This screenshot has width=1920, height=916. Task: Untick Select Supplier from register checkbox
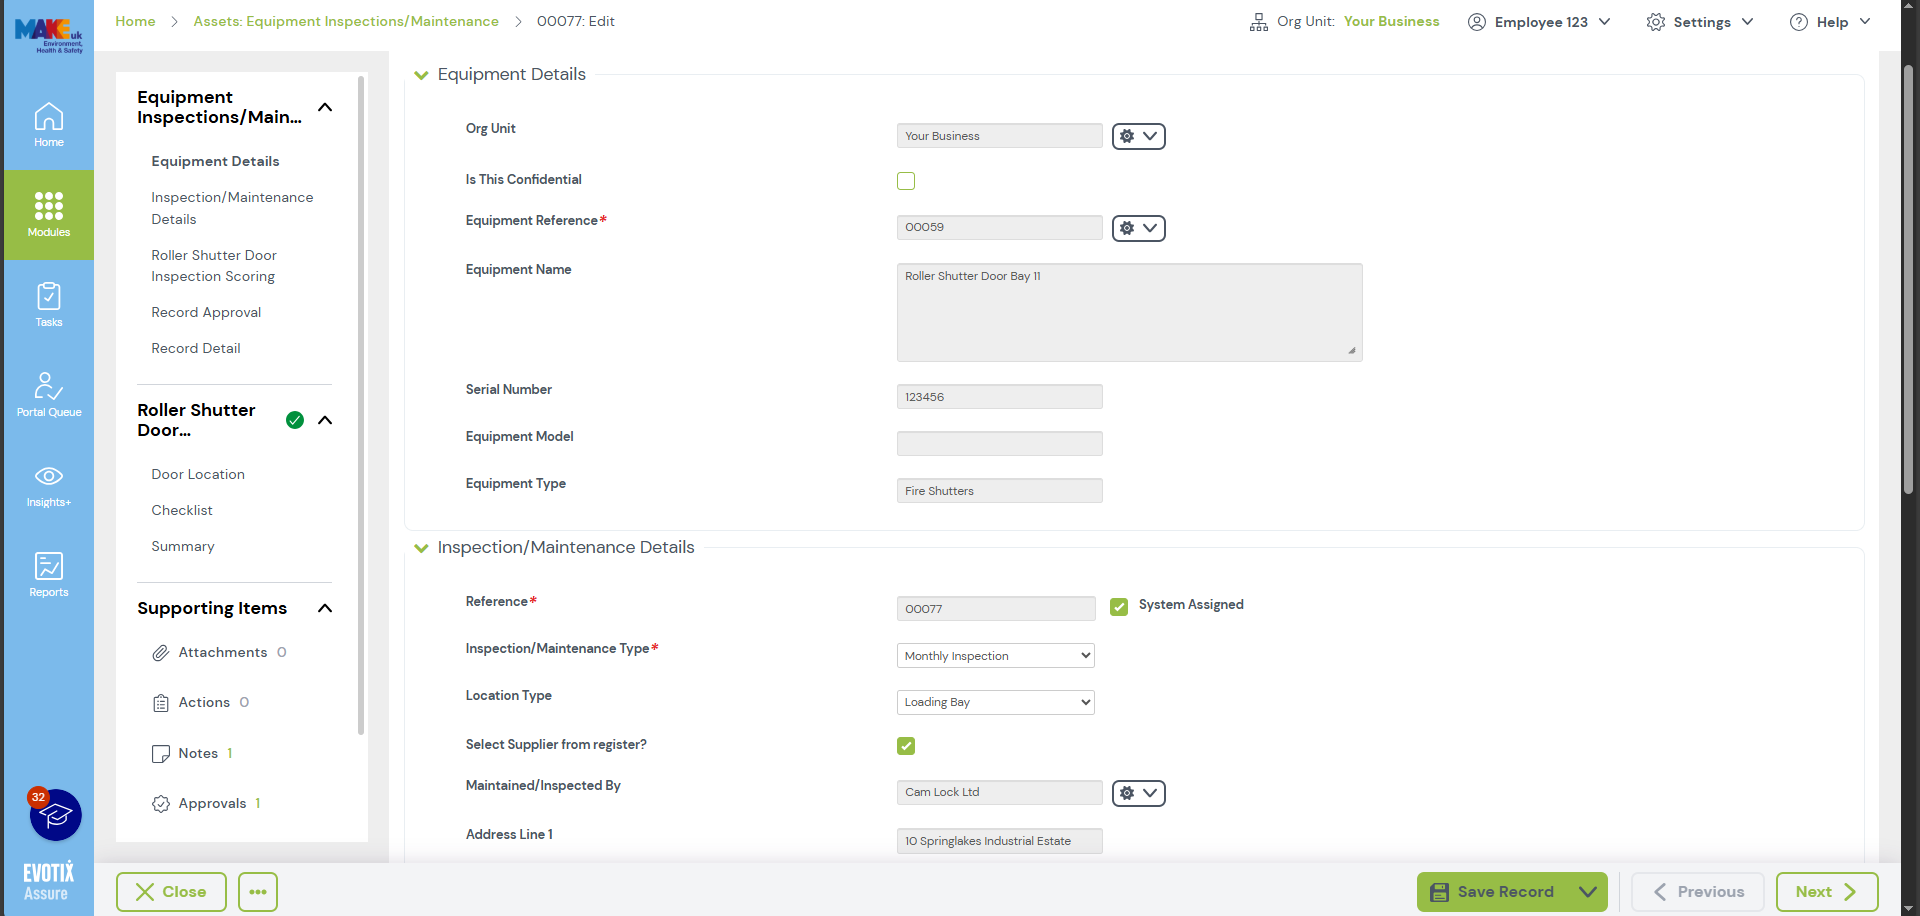pyautogui.click(x=906, y=746)
